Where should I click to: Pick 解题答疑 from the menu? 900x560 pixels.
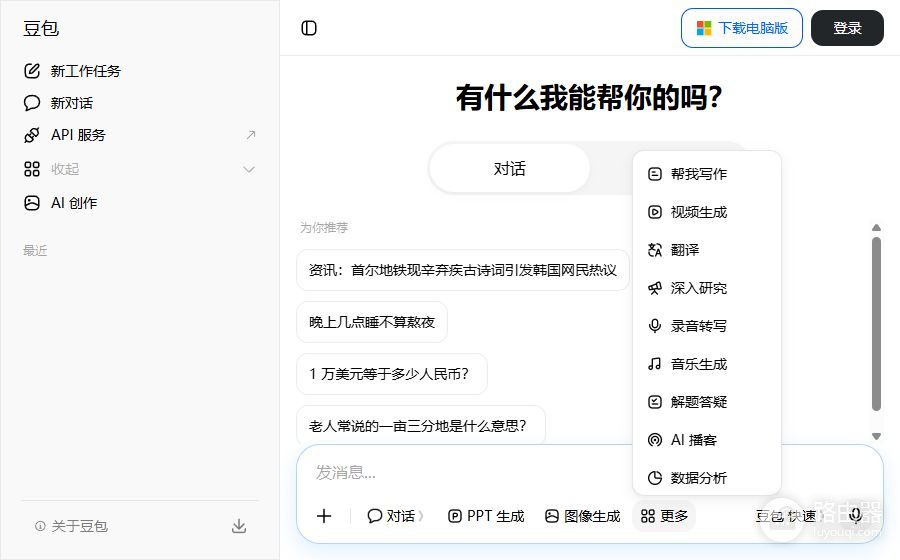point(707,402)
